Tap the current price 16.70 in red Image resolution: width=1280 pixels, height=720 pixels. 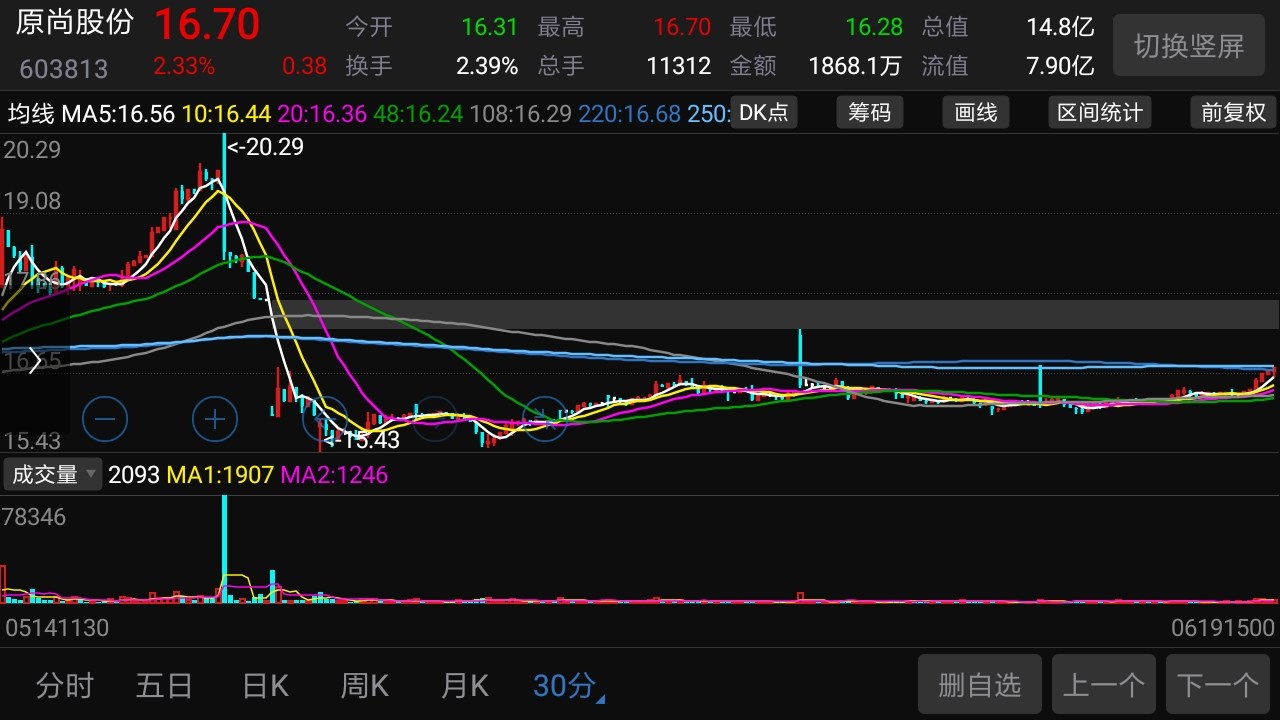[x=207, y=24]
